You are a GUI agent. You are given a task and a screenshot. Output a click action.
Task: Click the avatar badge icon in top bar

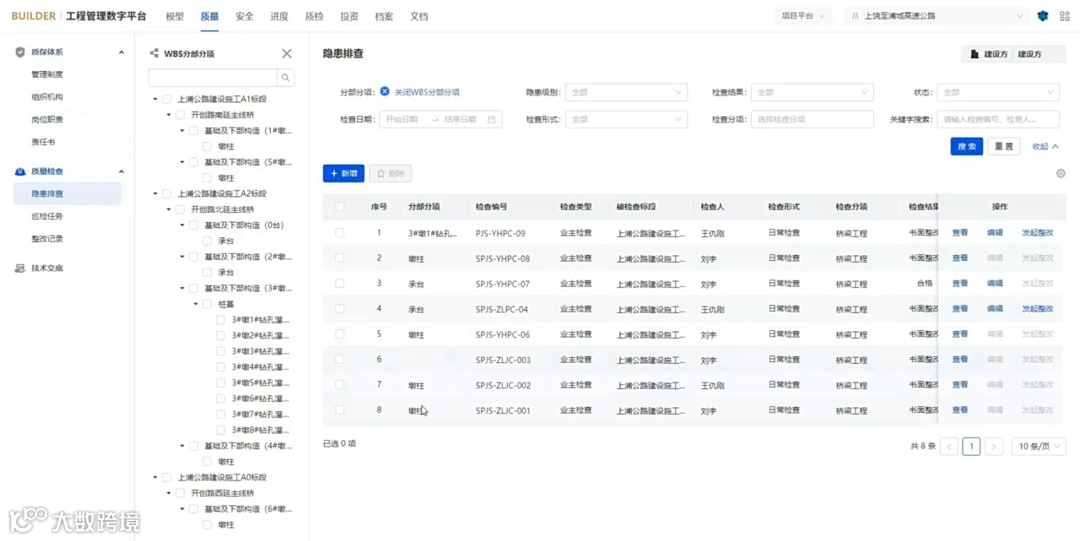[x=1043, y=16]
